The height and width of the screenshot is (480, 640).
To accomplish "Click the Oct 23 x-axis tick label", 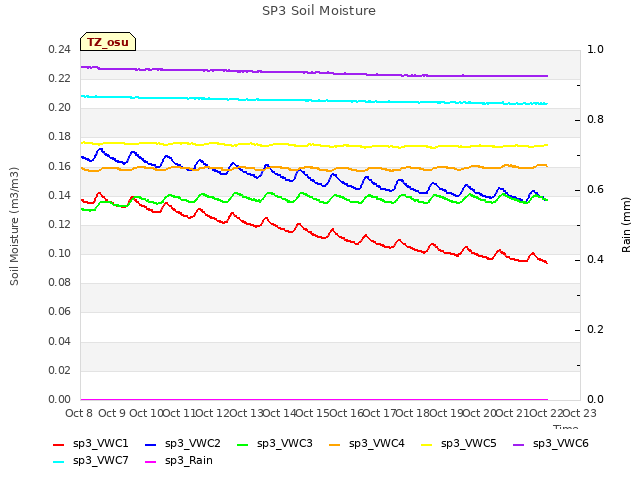I will 580,413.
